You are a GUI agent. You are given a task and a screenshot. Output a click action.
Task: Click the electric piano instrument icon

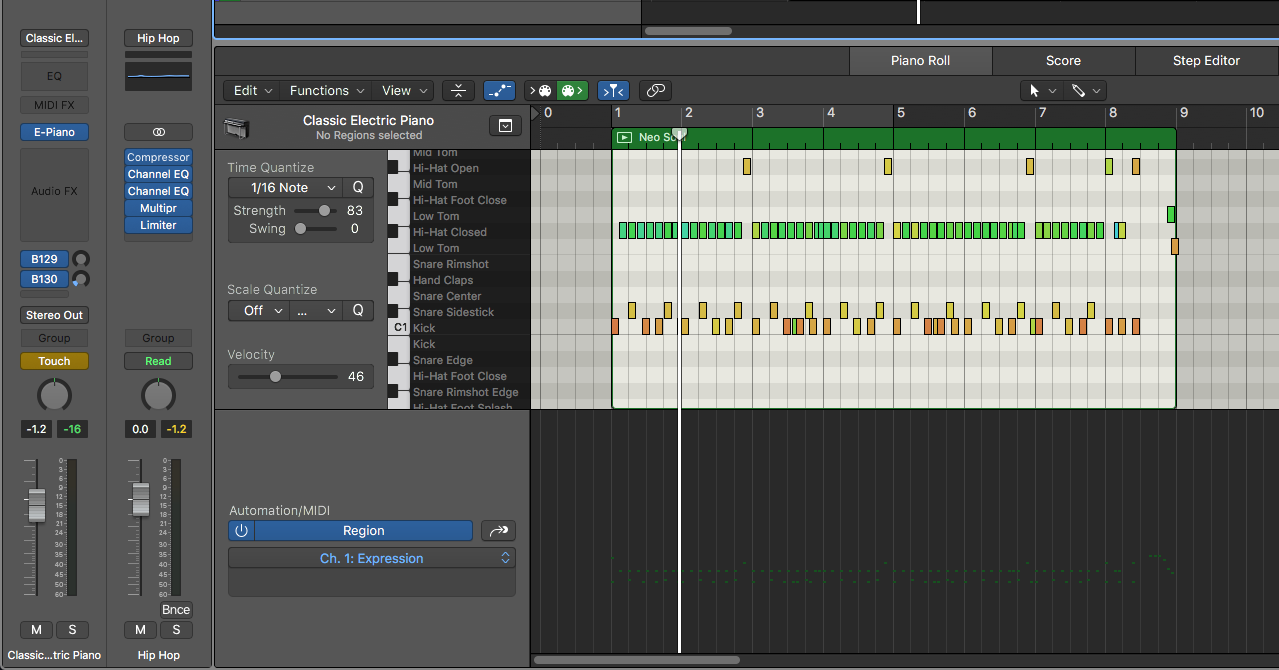tap(237, 127)
